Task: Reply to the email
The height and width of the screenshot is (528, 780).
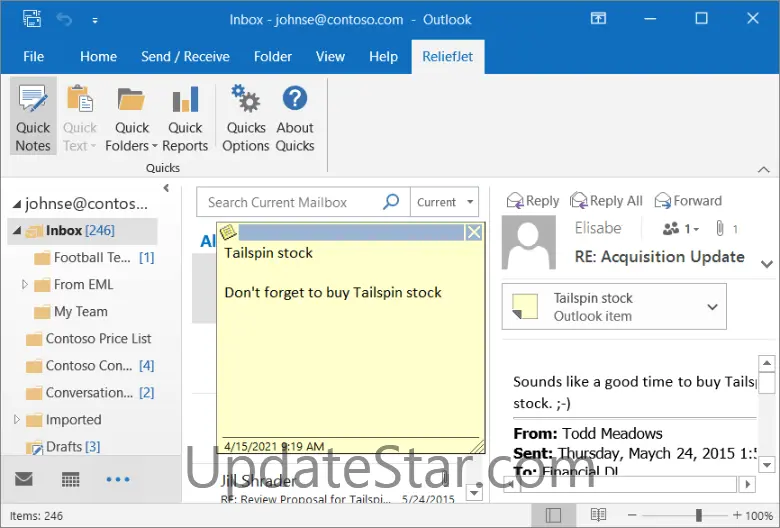Action: click(533, 201)
